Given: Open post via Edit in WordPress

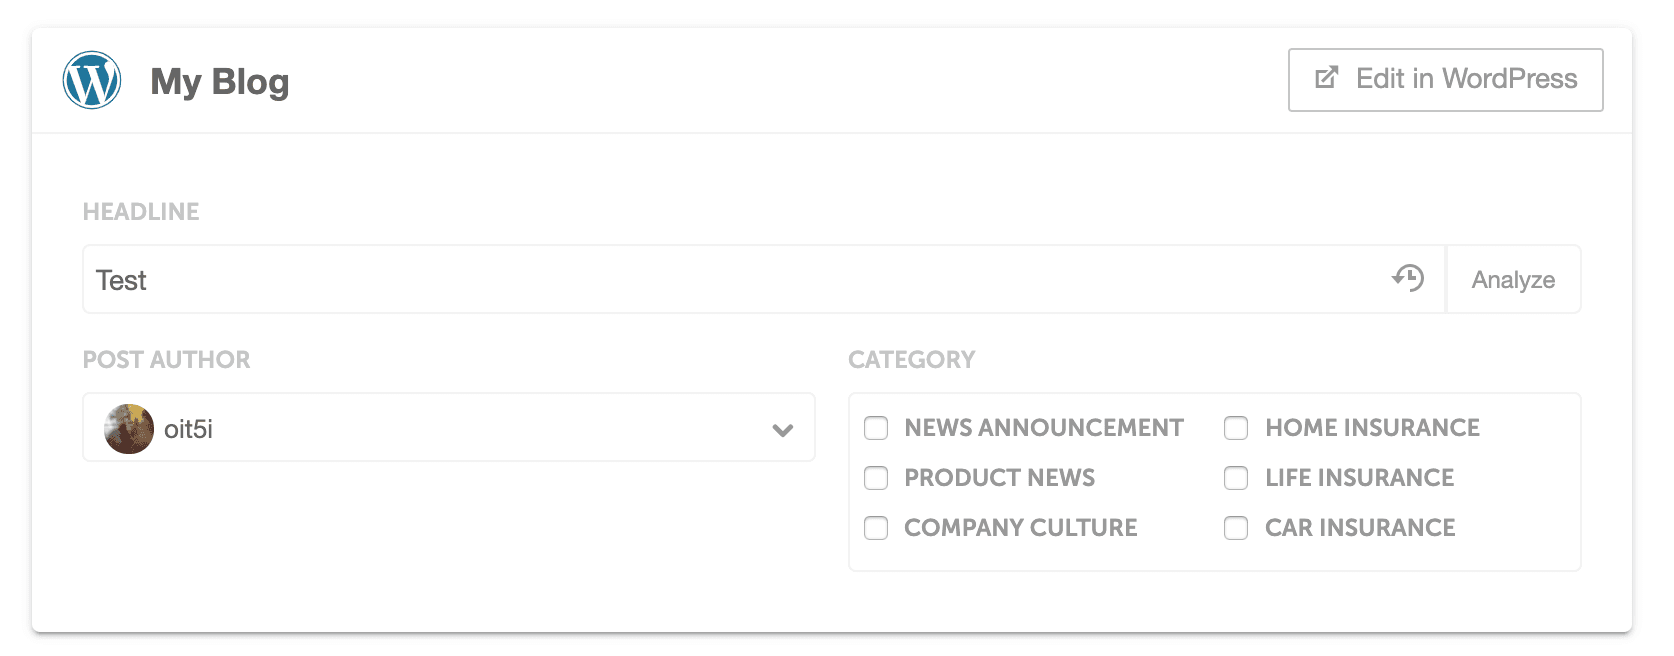Looking at the screenshot, I should coord(1445,80).
